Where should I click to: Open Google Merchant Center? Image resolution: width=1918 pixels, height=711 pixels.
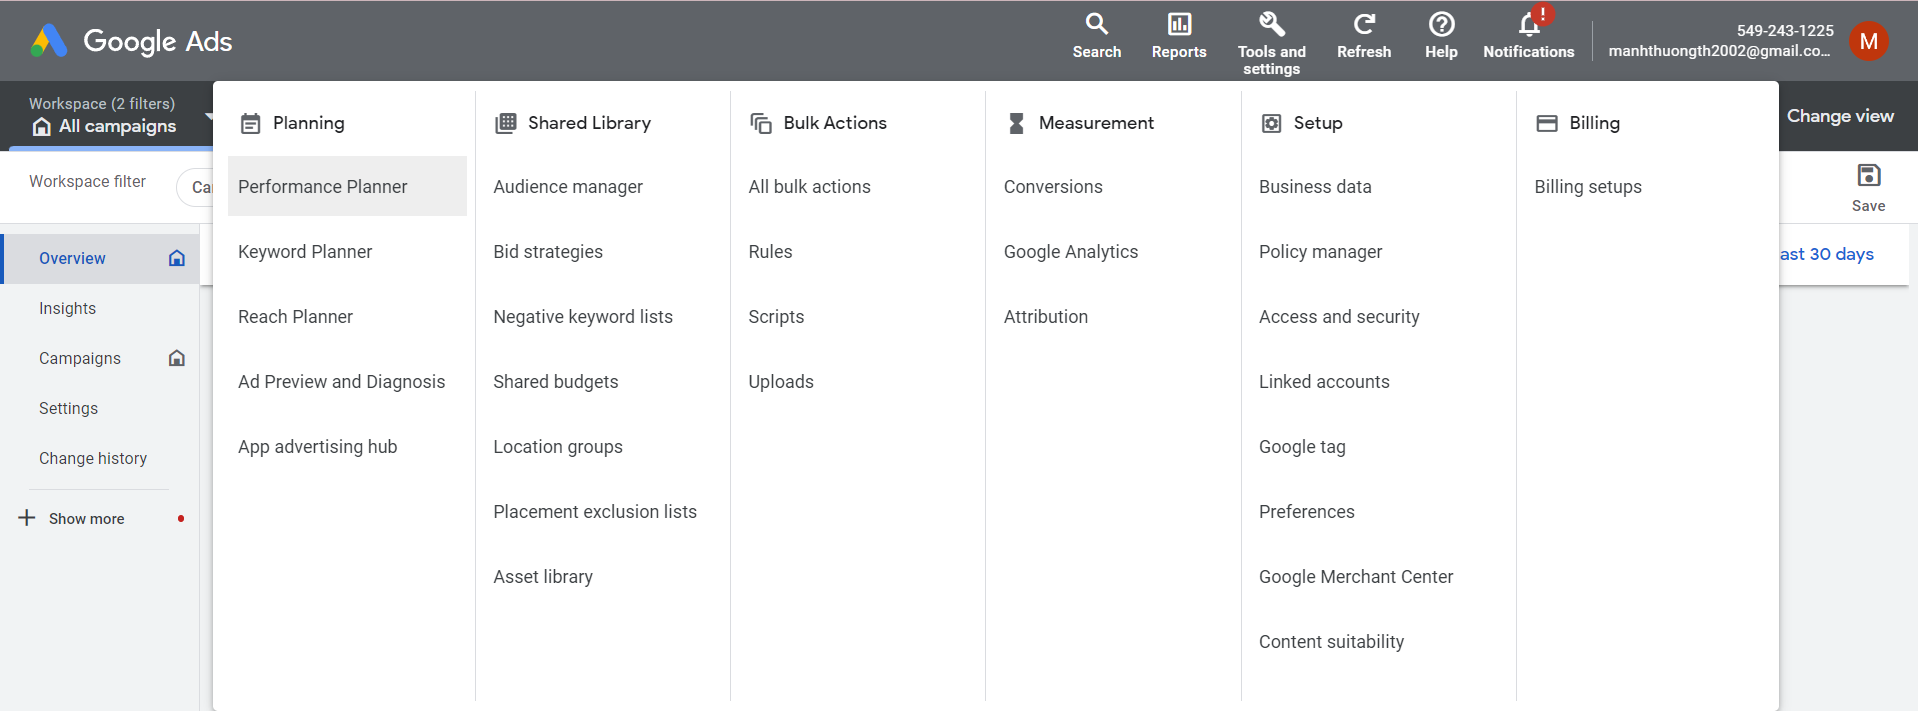(x=1356, y=577)
